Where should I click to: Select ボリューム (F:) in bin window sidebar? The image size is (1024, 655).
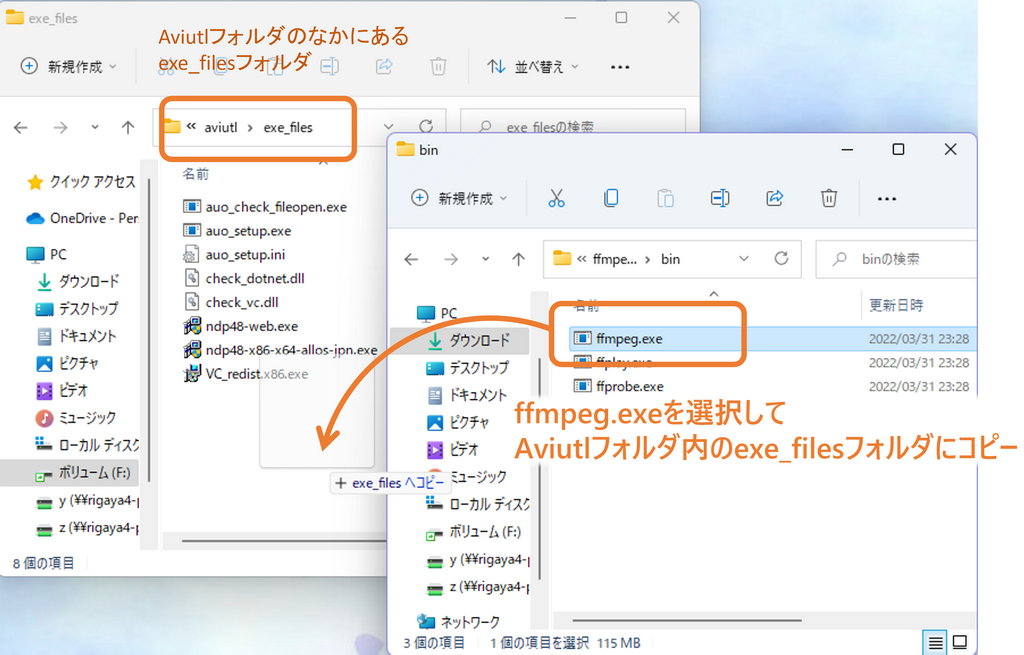pos(473,532)
